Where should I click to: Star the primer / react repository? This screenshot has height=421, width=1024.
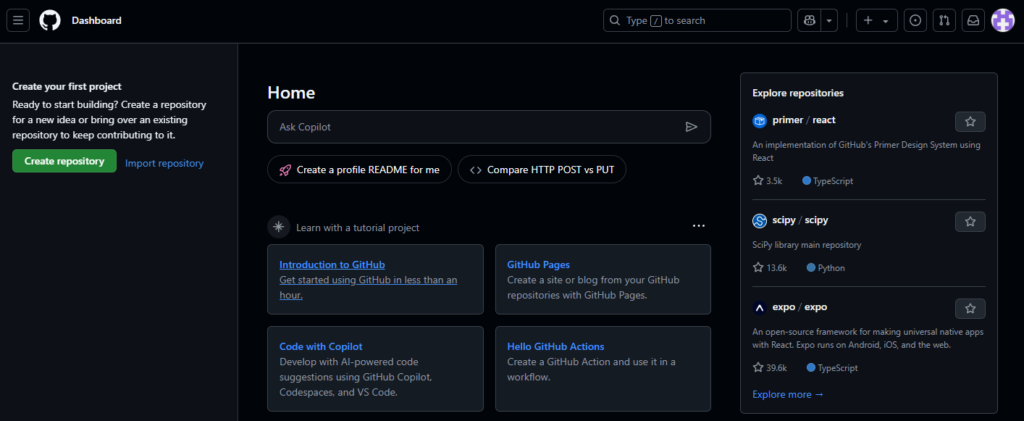(970, 121)
